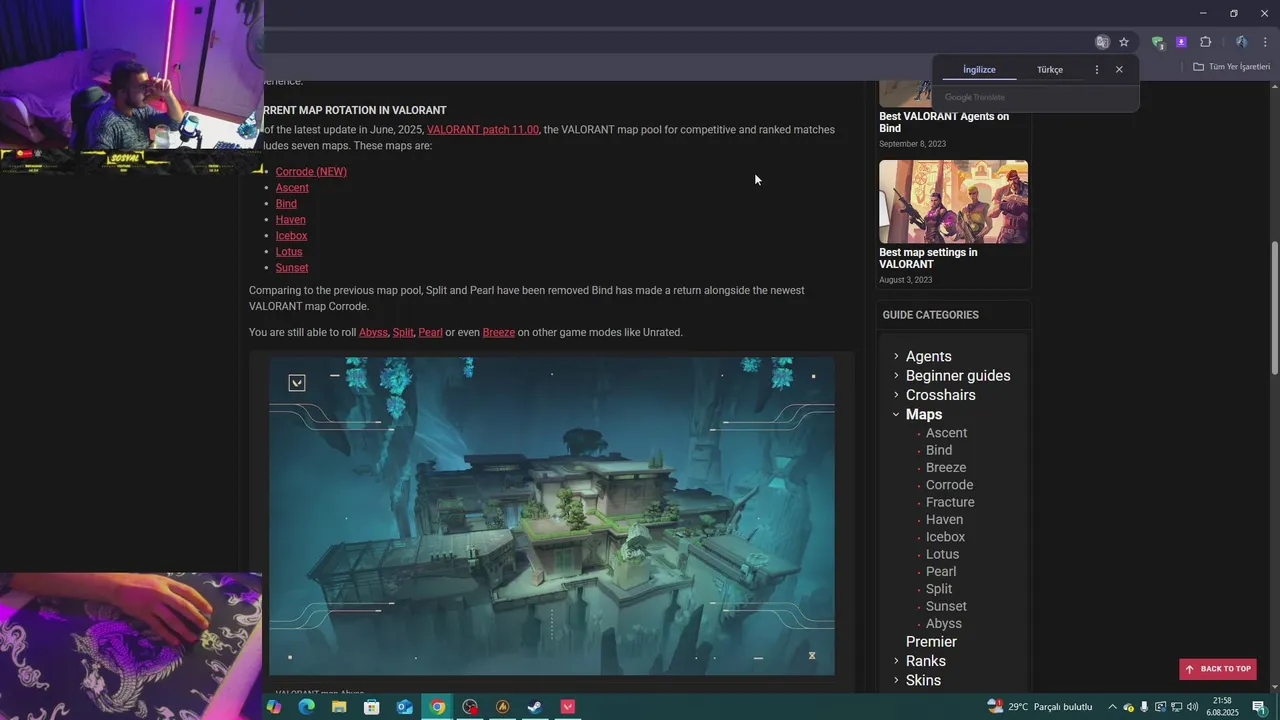The width and height of the screenshot is (1280, 720).
Task: Open the weather widget showing 29°C
Action: (x=1040, y=707)
